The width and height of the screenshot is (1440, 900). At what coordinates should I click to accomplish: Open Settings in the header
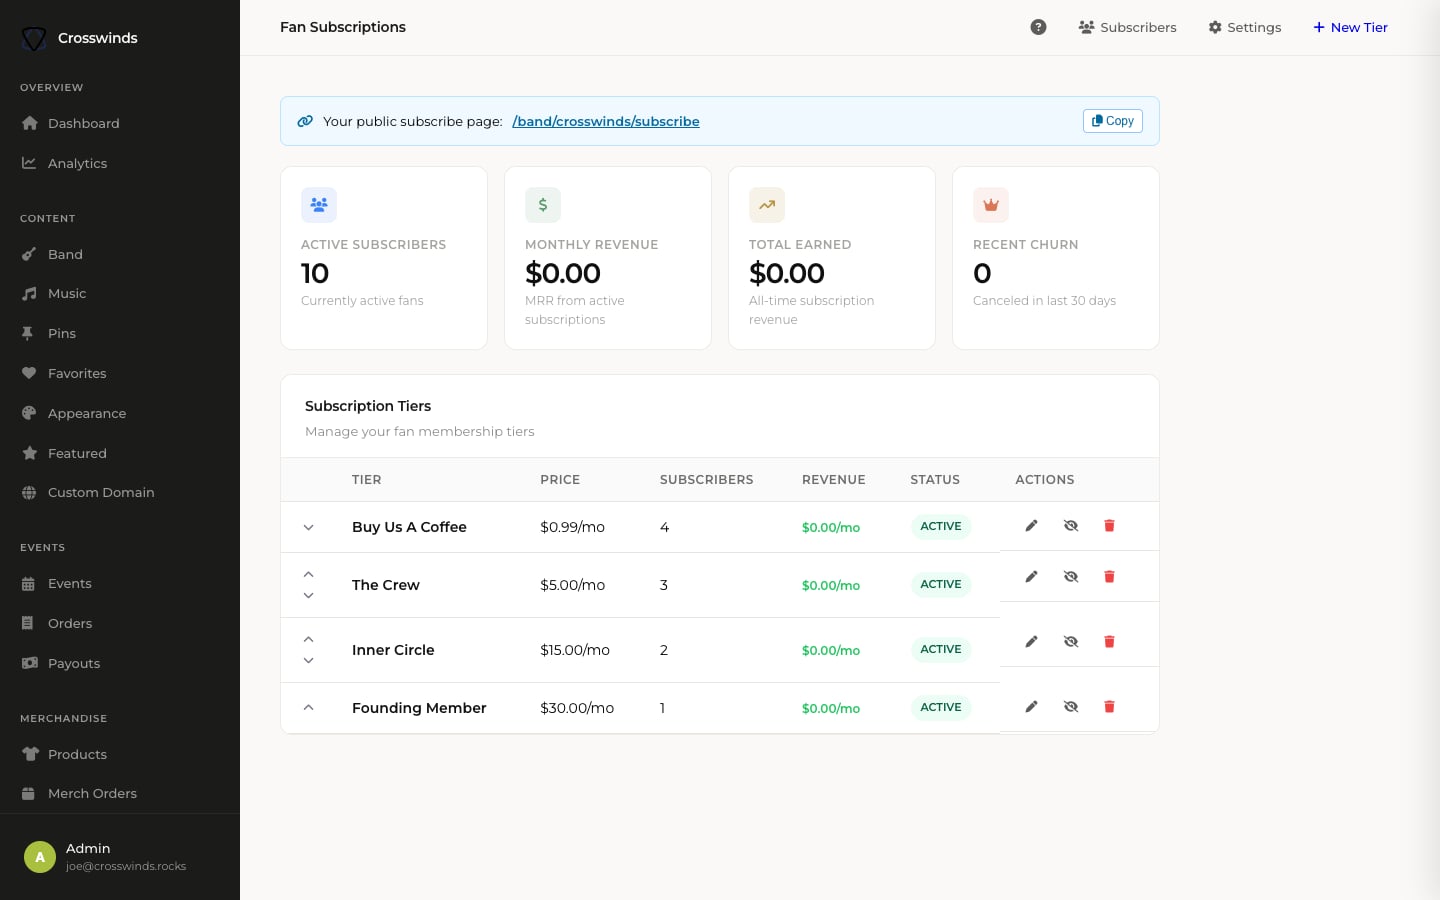(x=1244, y=27)
